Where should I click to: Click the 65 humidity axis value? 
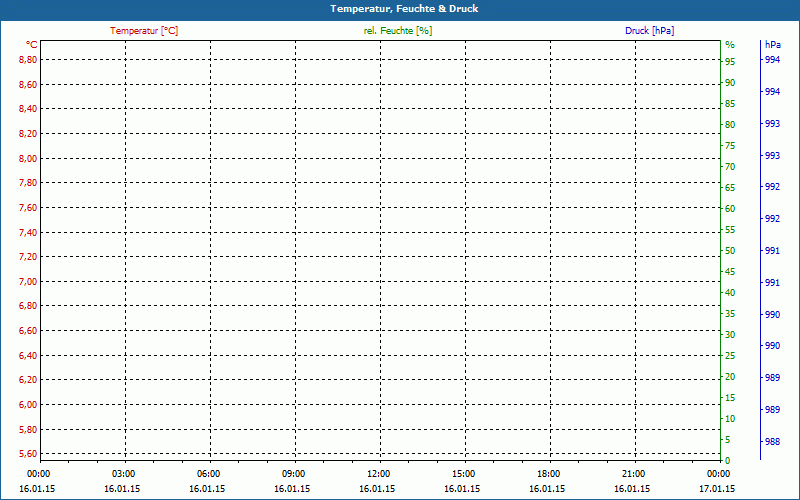click(730, 188)
